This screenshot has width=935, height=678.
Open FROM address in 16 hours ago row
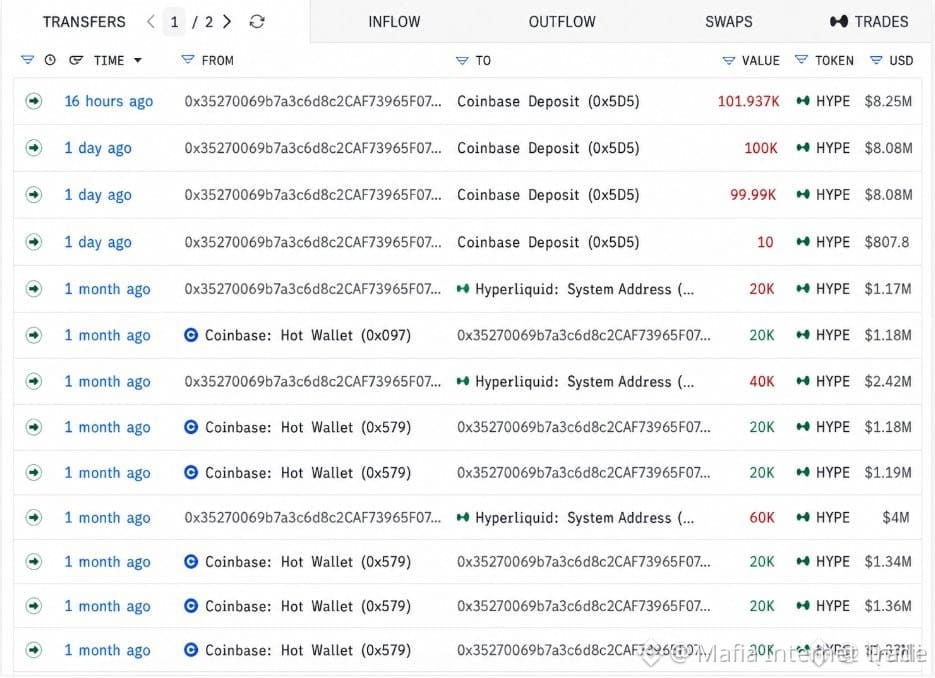click(313, 101)
